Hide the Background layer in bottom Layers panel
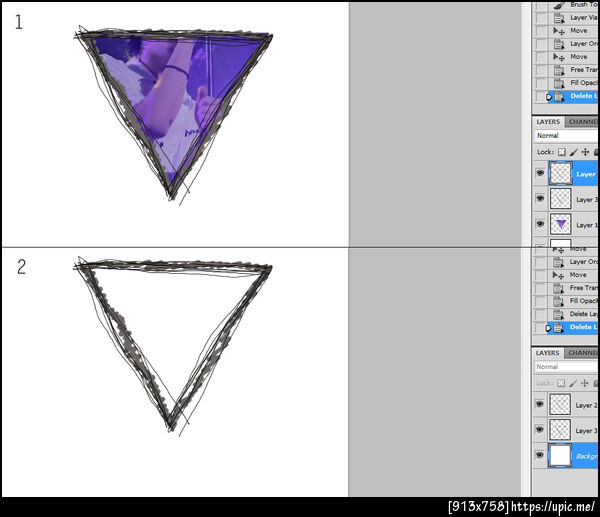The height and width of the screenshot is (517, 600). click(540, 455)
